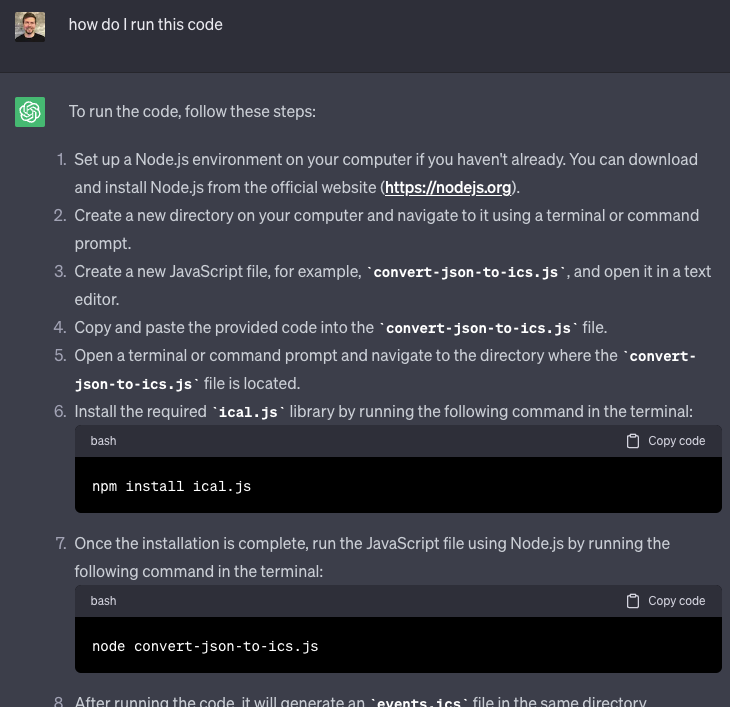Click the "node convert-json-to-ics.js" code line

pyautogui.click(x=205, y=646)
